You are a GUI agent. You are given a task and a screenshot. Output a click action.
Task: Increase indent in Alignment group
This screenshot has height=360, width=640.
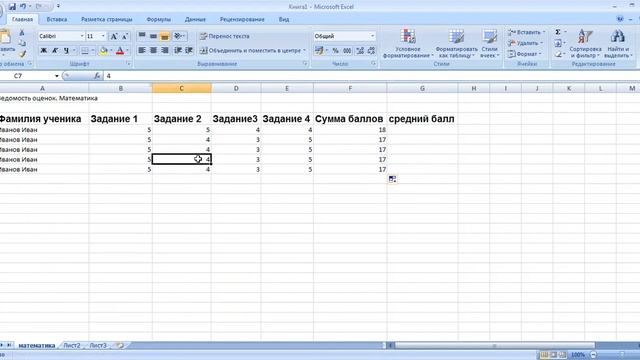[x=189, y=50]
